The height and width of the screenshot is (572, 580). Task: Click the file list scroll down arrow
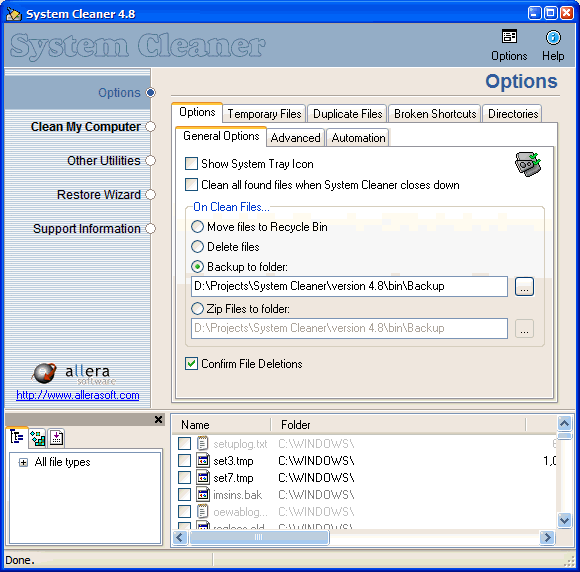point(564,520)
